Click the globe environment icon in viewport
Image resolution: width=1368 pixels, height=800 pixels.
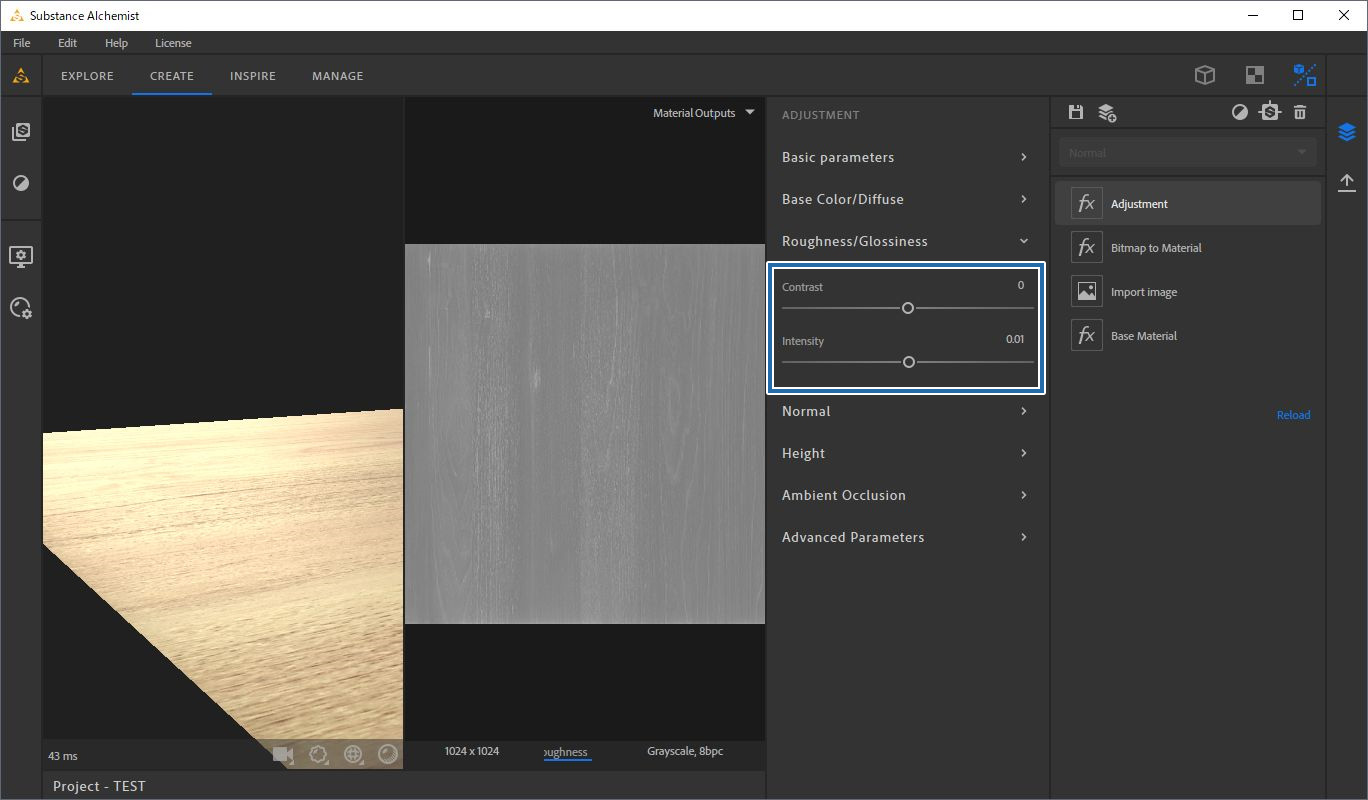[353, 754]
